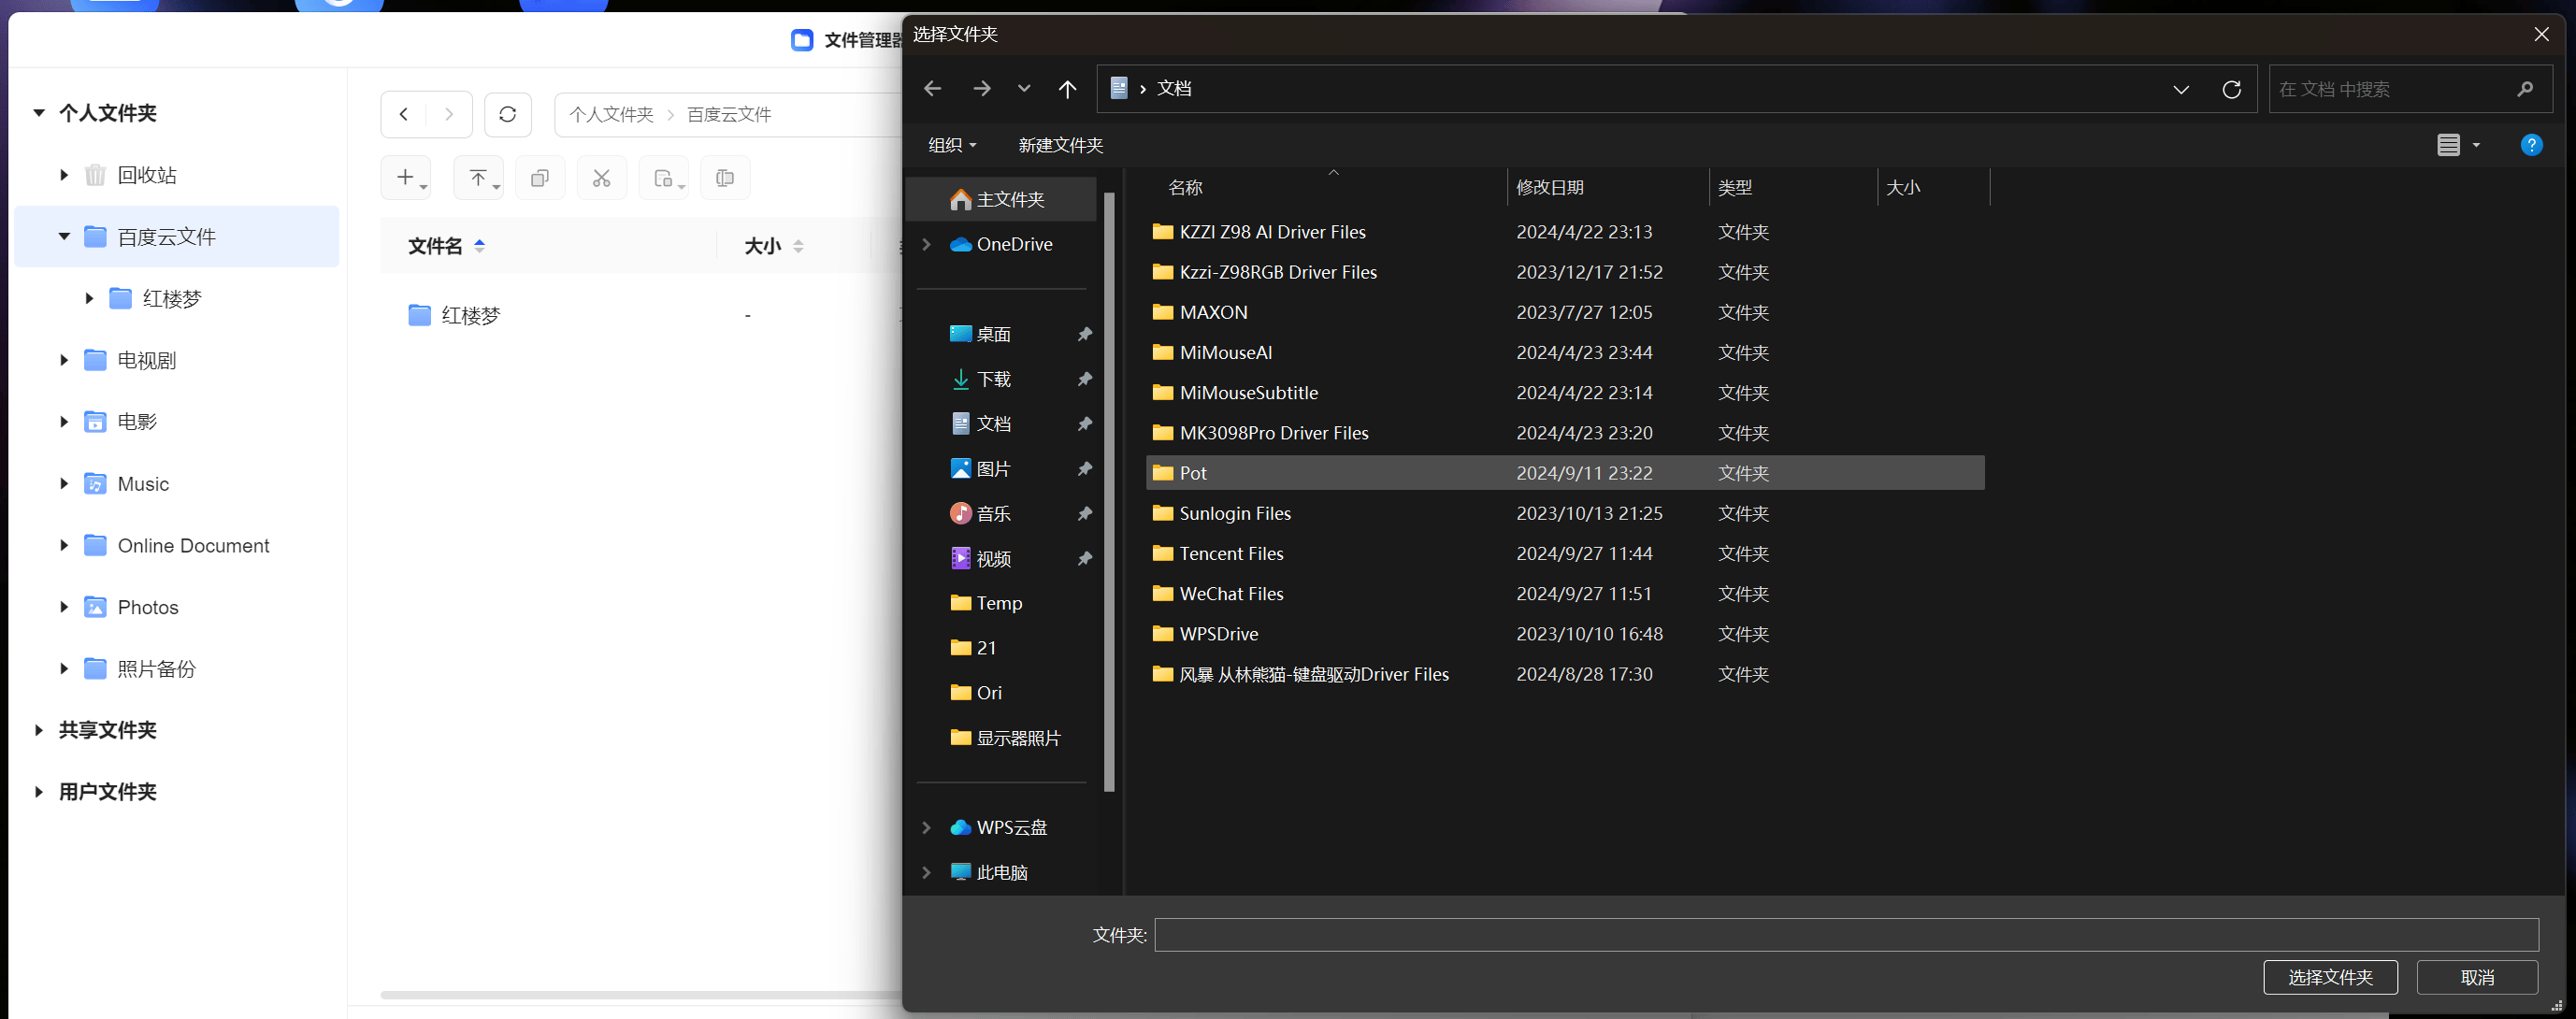This screenshot has height=1019, width=2576.
Task: Expand the OneDrive navigation entry
Action: (926, 244)
